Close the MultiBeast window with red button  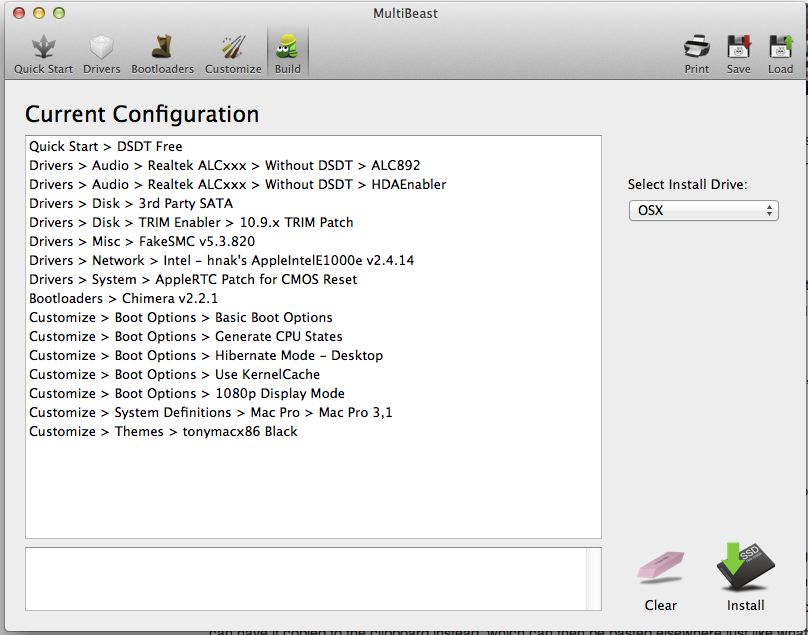[19, 13]
